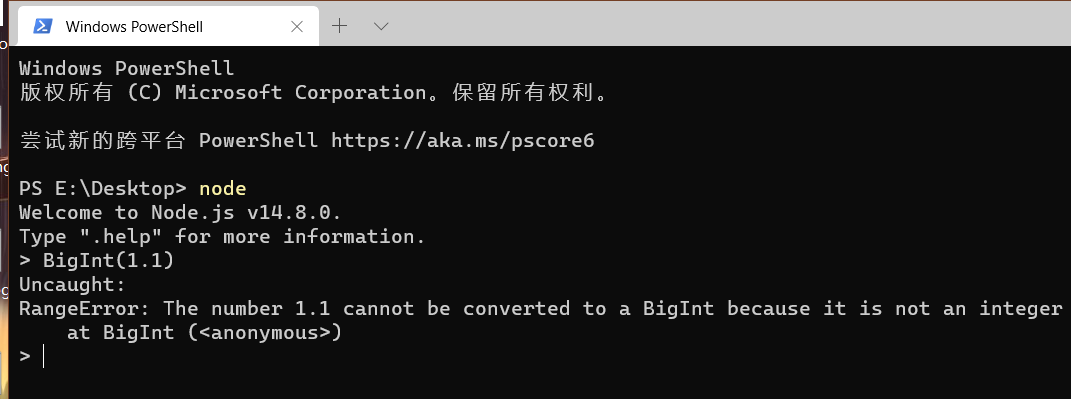This screenshot has width=1071, height=399.
Task: Open the https://aka.ms/pscore6 link
Action: pos(462,141)
